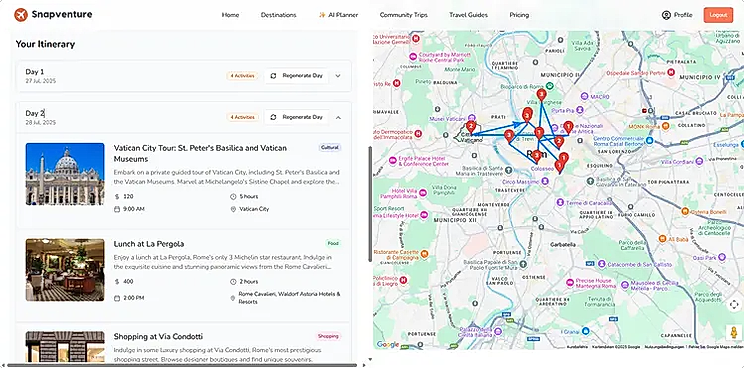Click the Shopping at Via Condotti title
The height and width of the screenshot is (368, 744).
(x=158, y=337)
